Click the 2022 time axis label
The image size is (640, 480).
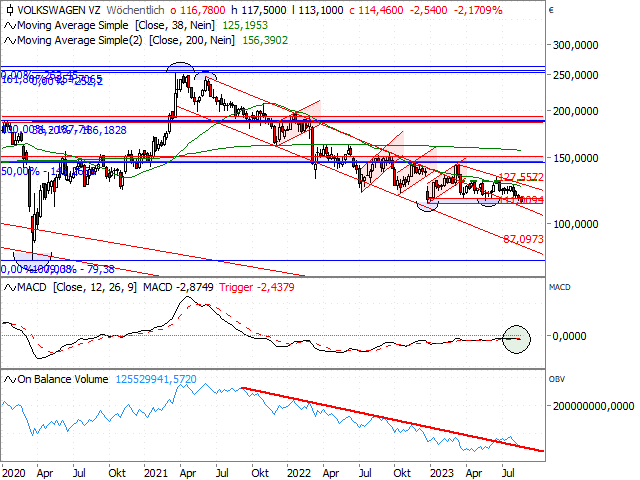click(299, 473)
